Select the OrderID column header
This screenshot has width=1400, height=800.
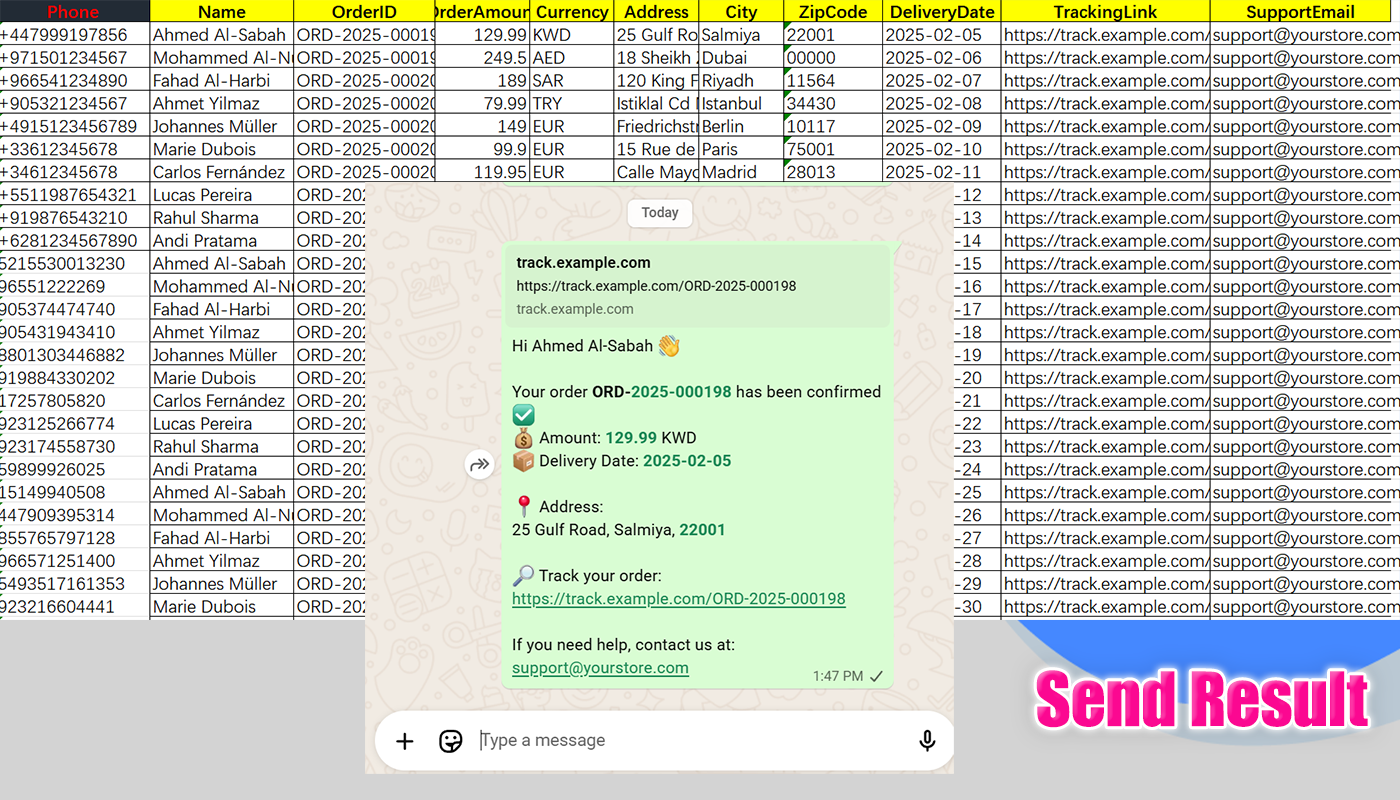coord(364,12)
